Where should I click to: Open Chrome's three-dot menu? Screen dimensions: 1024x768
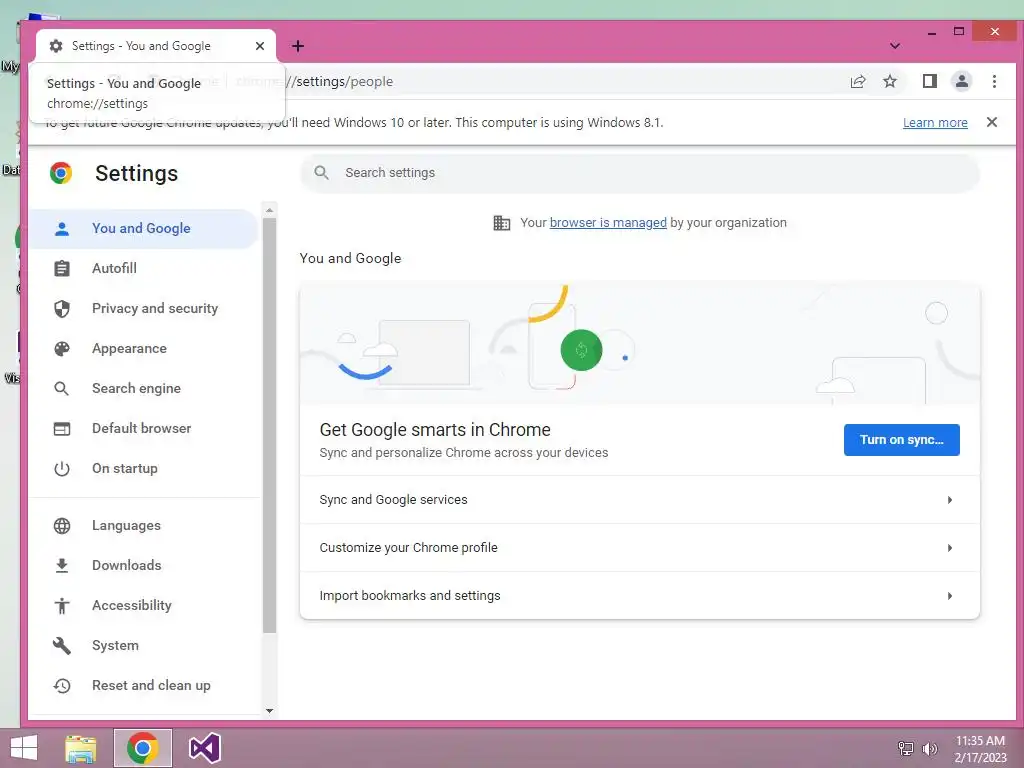[x=994, y=82]
